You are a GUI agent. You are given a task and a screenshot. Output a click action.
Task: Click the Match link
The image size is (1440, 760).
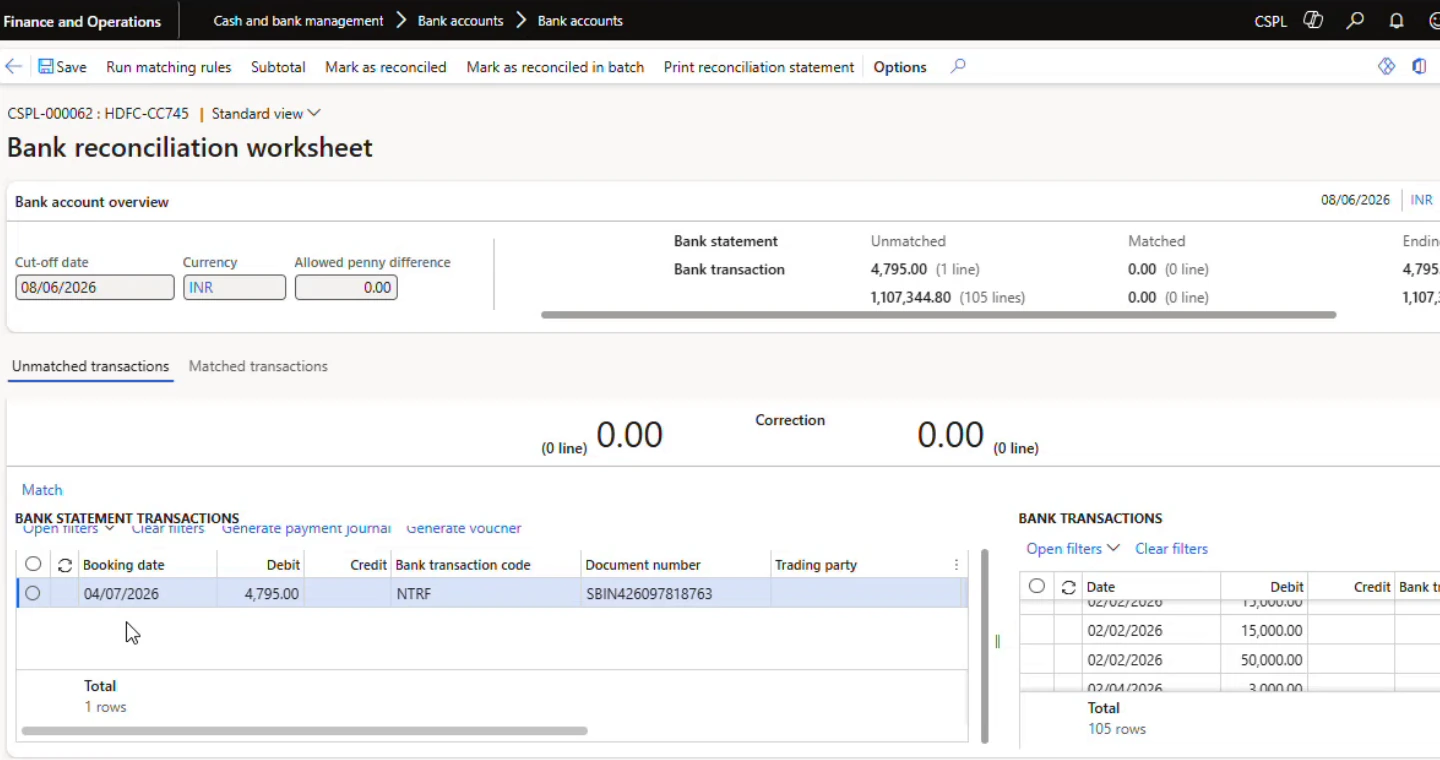[42, 490]
